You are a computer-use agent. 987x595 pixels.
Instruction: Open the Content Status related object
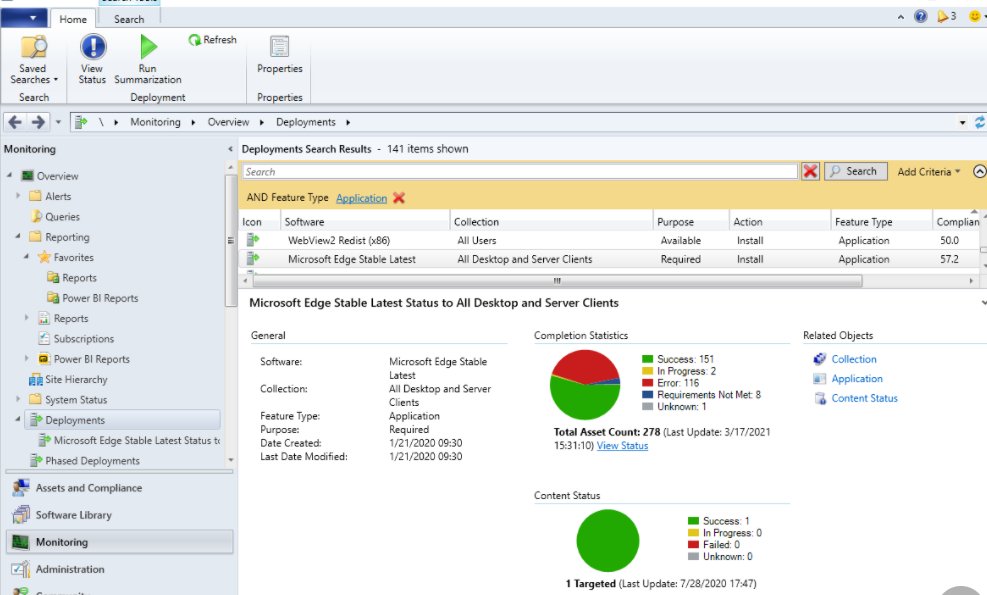point(864,398)
